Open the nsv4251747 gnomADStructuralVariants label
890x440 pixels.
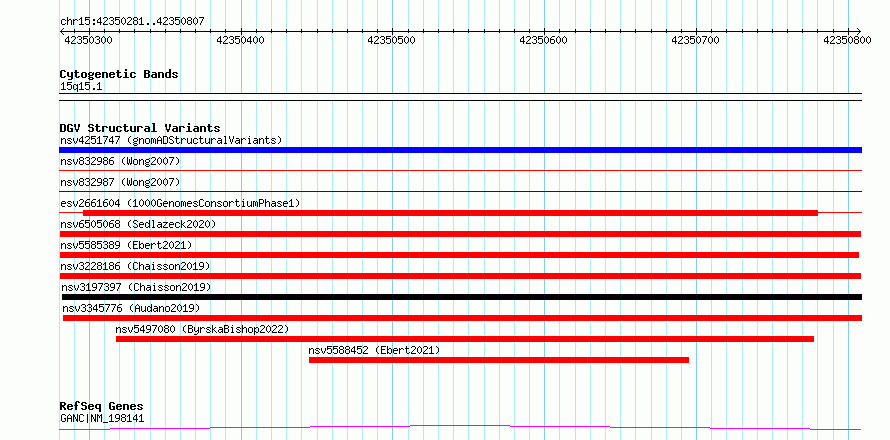[x=171, y=140]
